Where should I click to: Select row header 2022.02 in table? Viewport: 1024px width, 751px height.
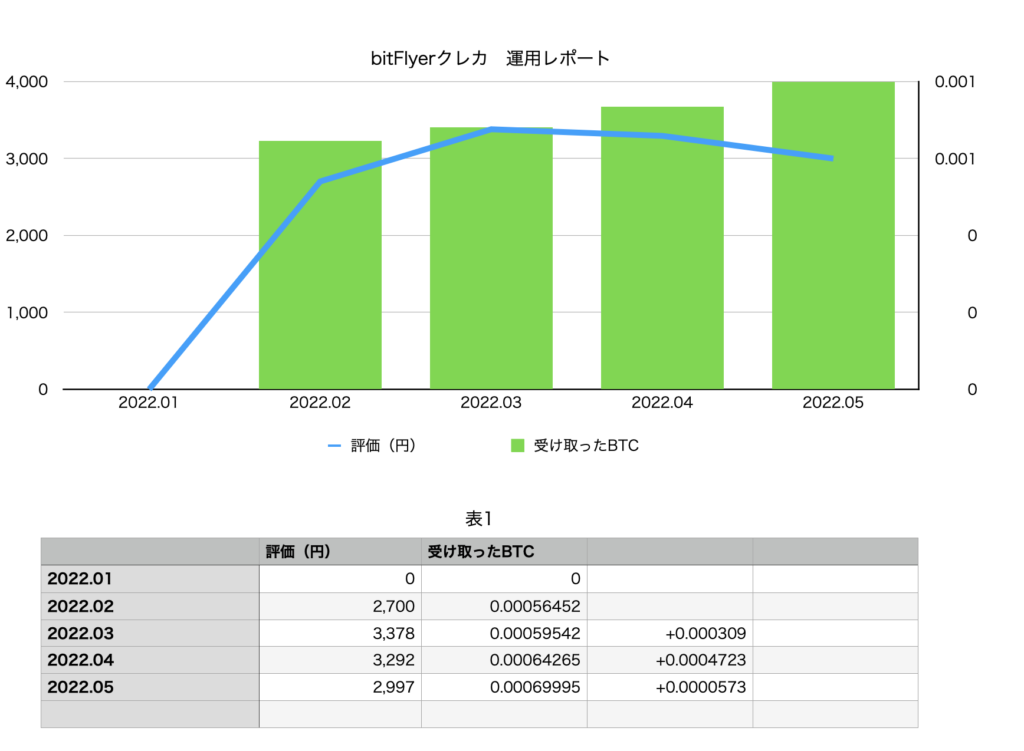click(x=150, y=606)
